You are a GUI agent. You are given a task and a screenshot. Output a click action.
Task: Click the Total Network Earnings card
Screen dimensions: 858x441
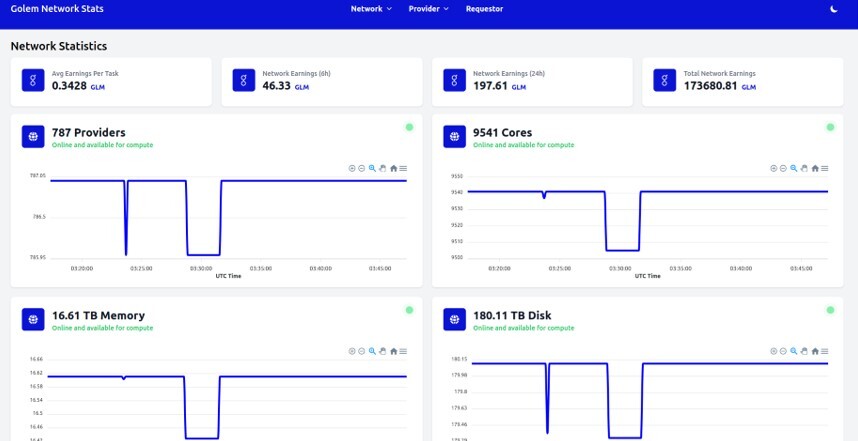tap(743, 82)
